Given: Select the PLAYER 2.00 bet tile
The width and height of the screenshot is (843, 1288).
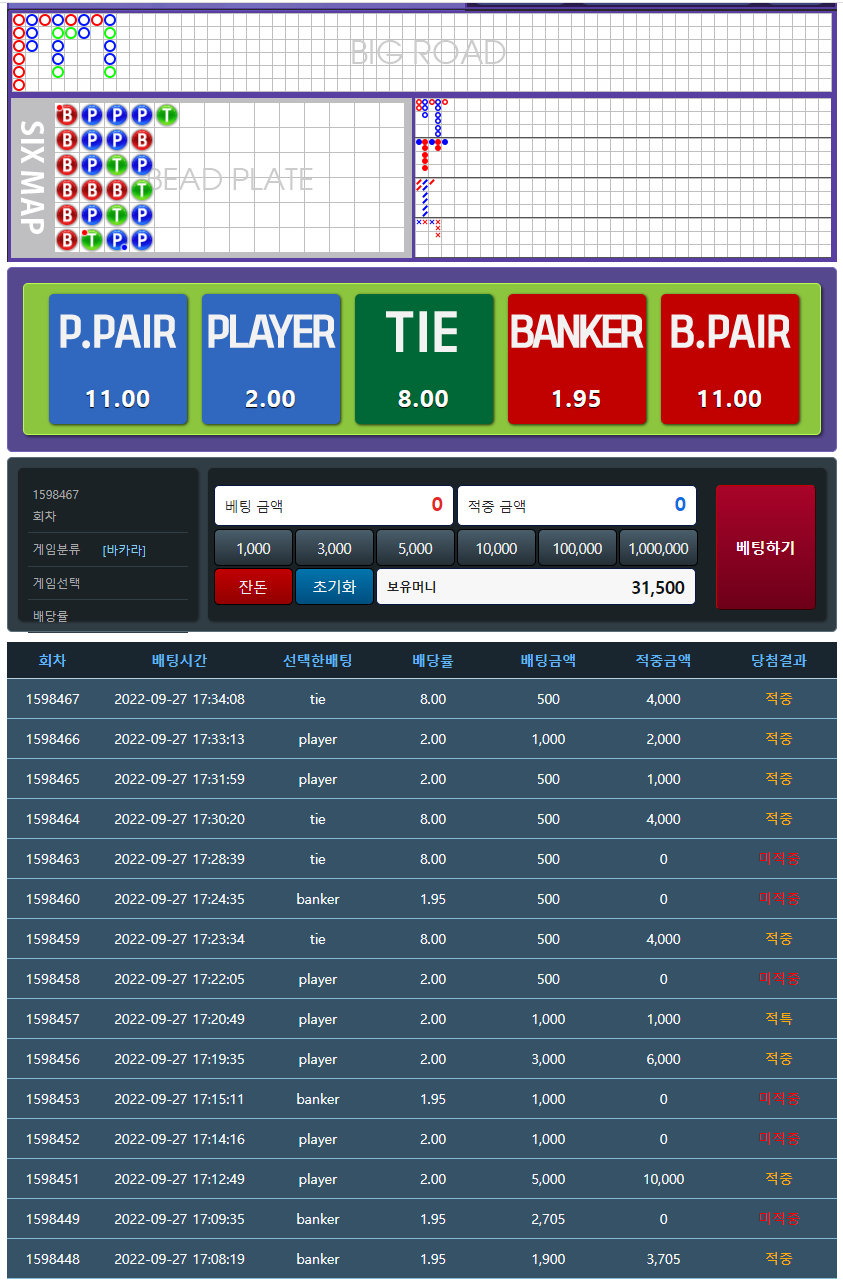Looking at the screenshot, I should coord(271,359).
